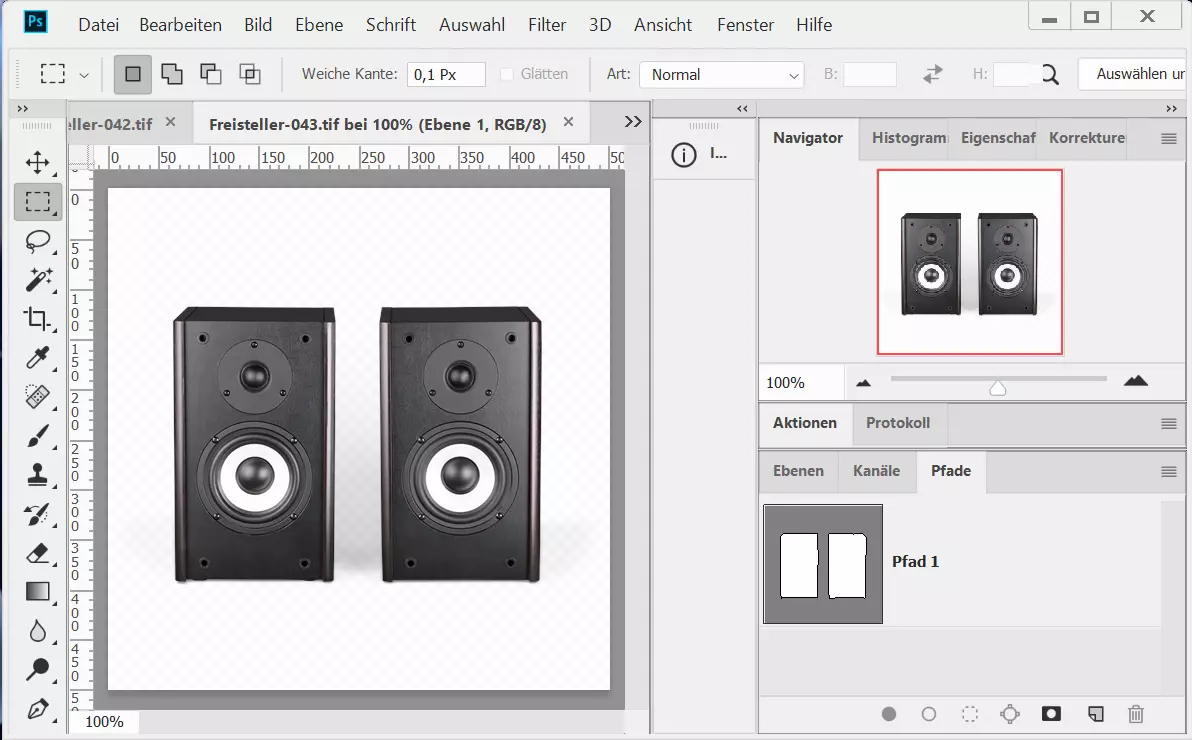This screenshot has width=1192, height=740.
Task: Select the Move tool
Action: tap(38, 162)
